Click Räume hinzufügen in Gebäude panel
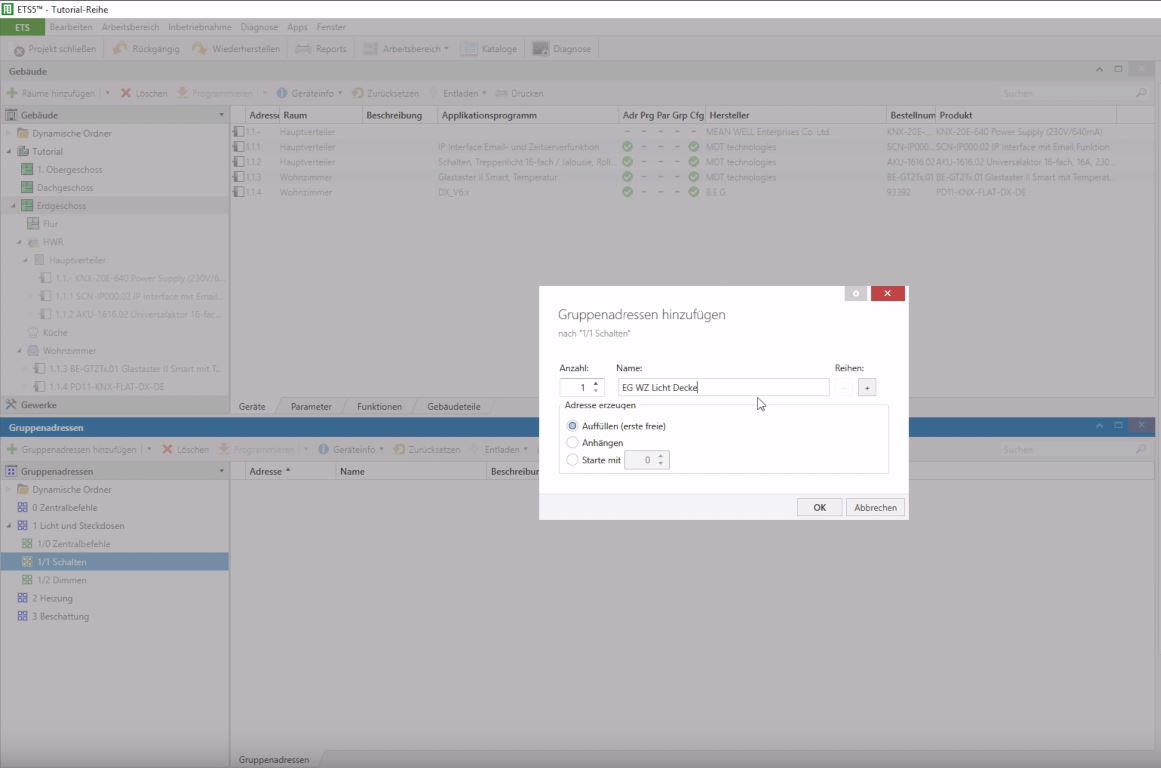This screenshot has width=1161, height=768. coord(51,93)
